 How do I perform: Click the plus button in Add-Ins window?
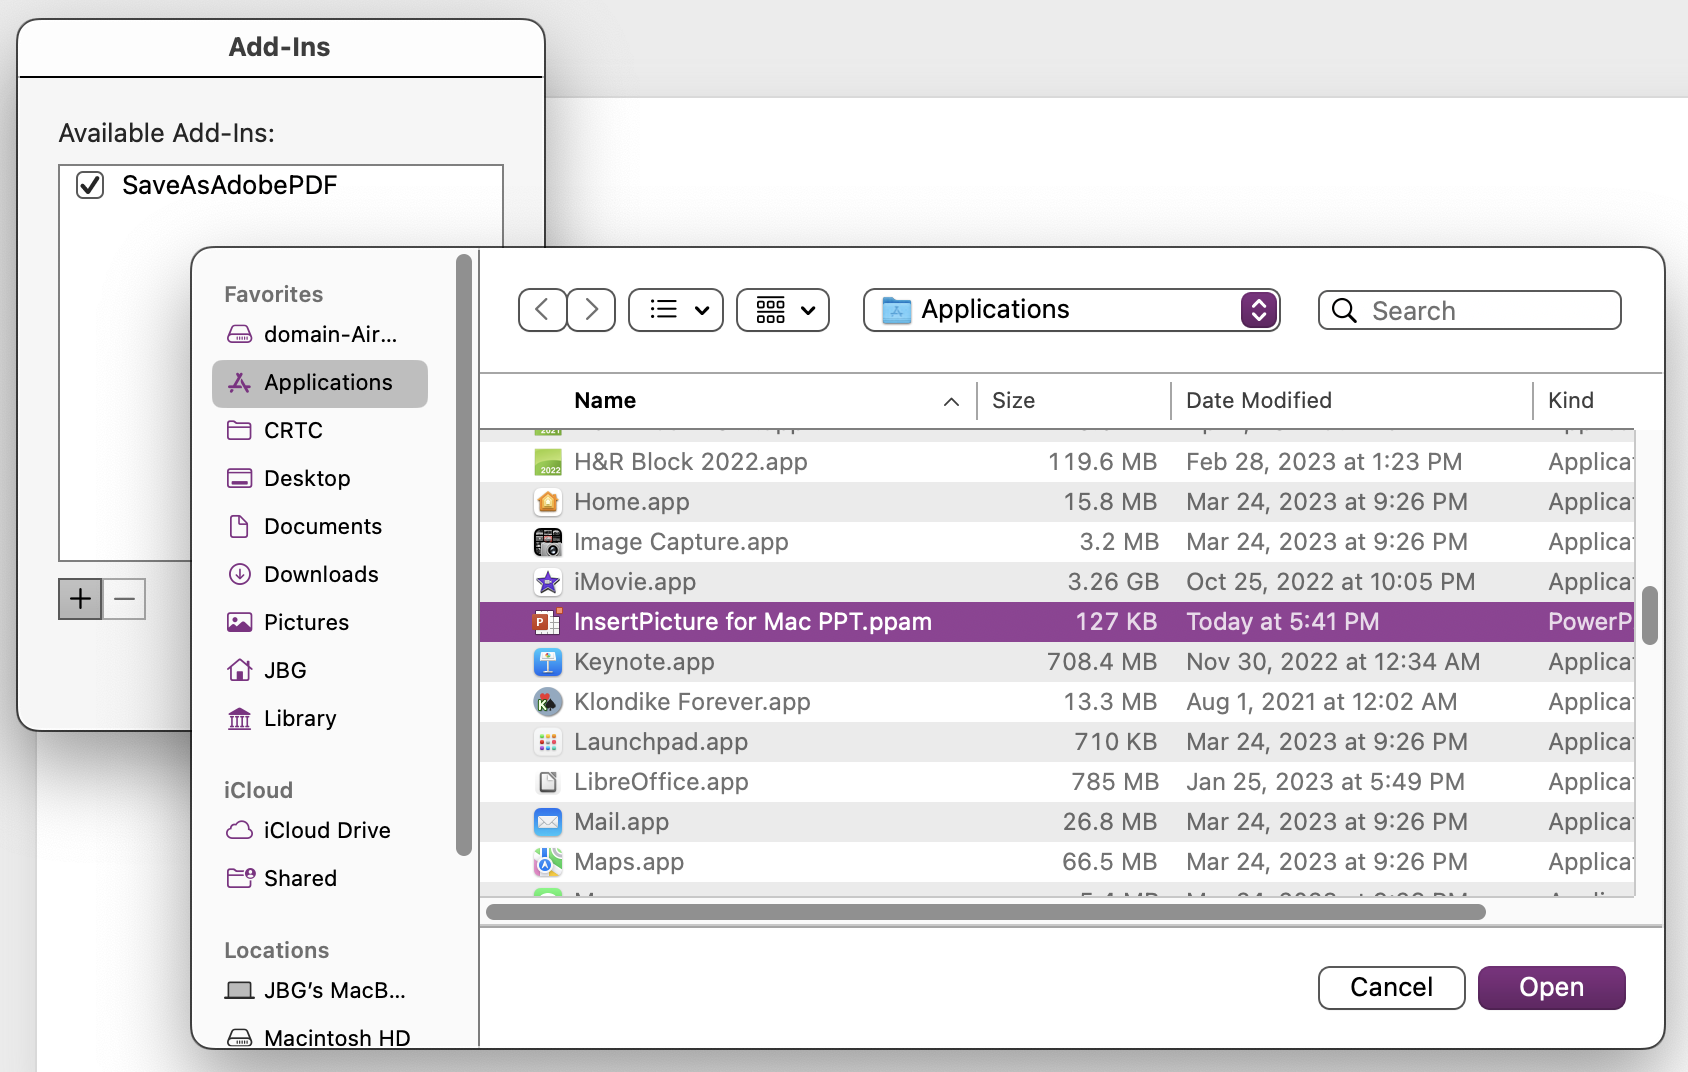[80, 599]
